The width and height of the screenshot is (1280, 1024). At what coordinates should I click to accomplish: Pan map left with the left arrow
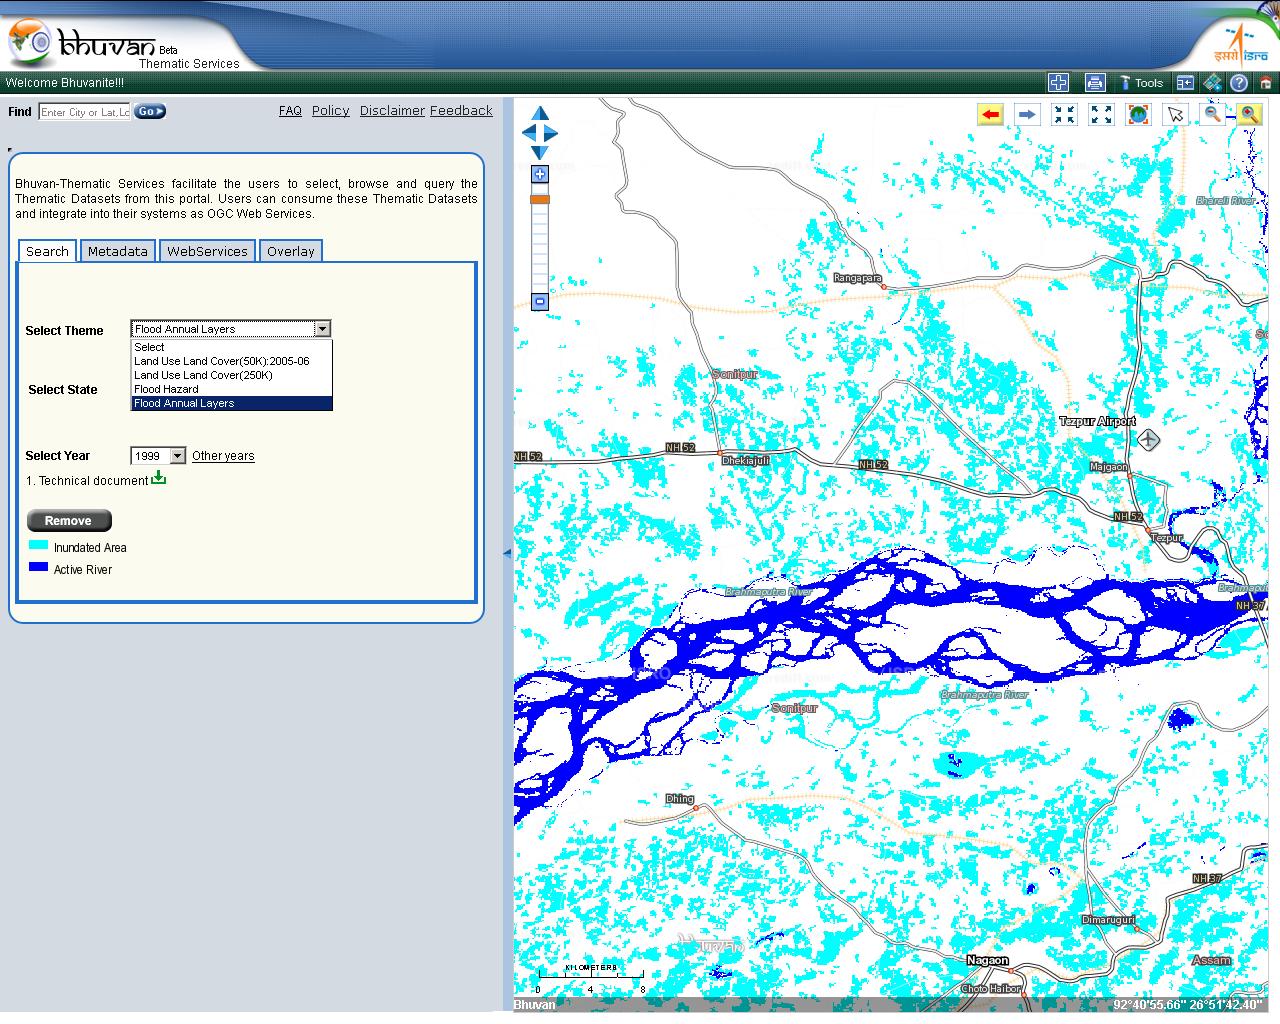click(x=527, y=132)
